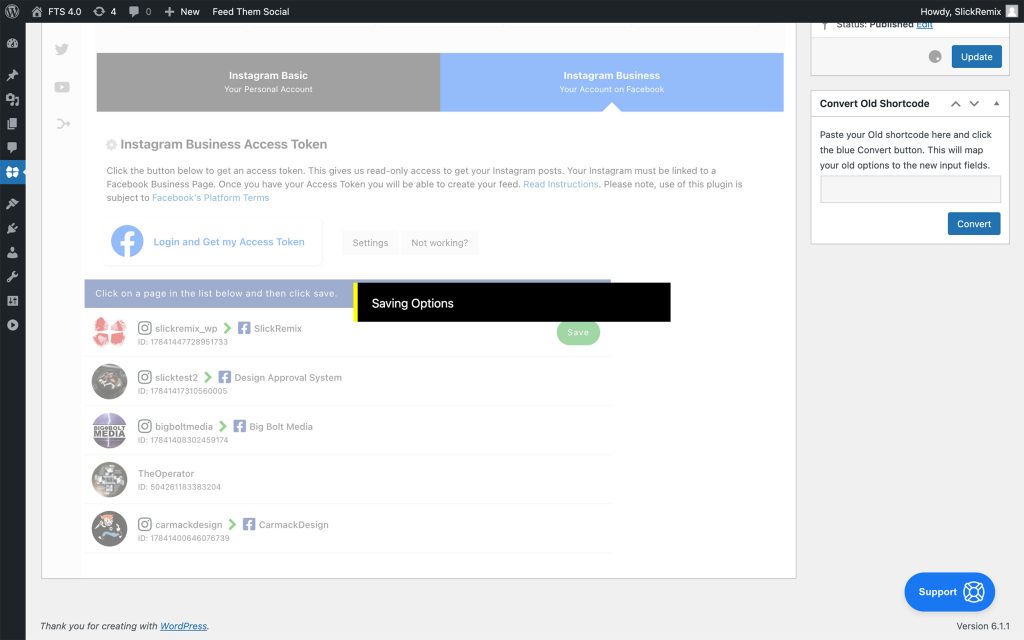Click Login and Get my Access Token
This screenshot has width=1024, height=640.
[x=229, y=242]
